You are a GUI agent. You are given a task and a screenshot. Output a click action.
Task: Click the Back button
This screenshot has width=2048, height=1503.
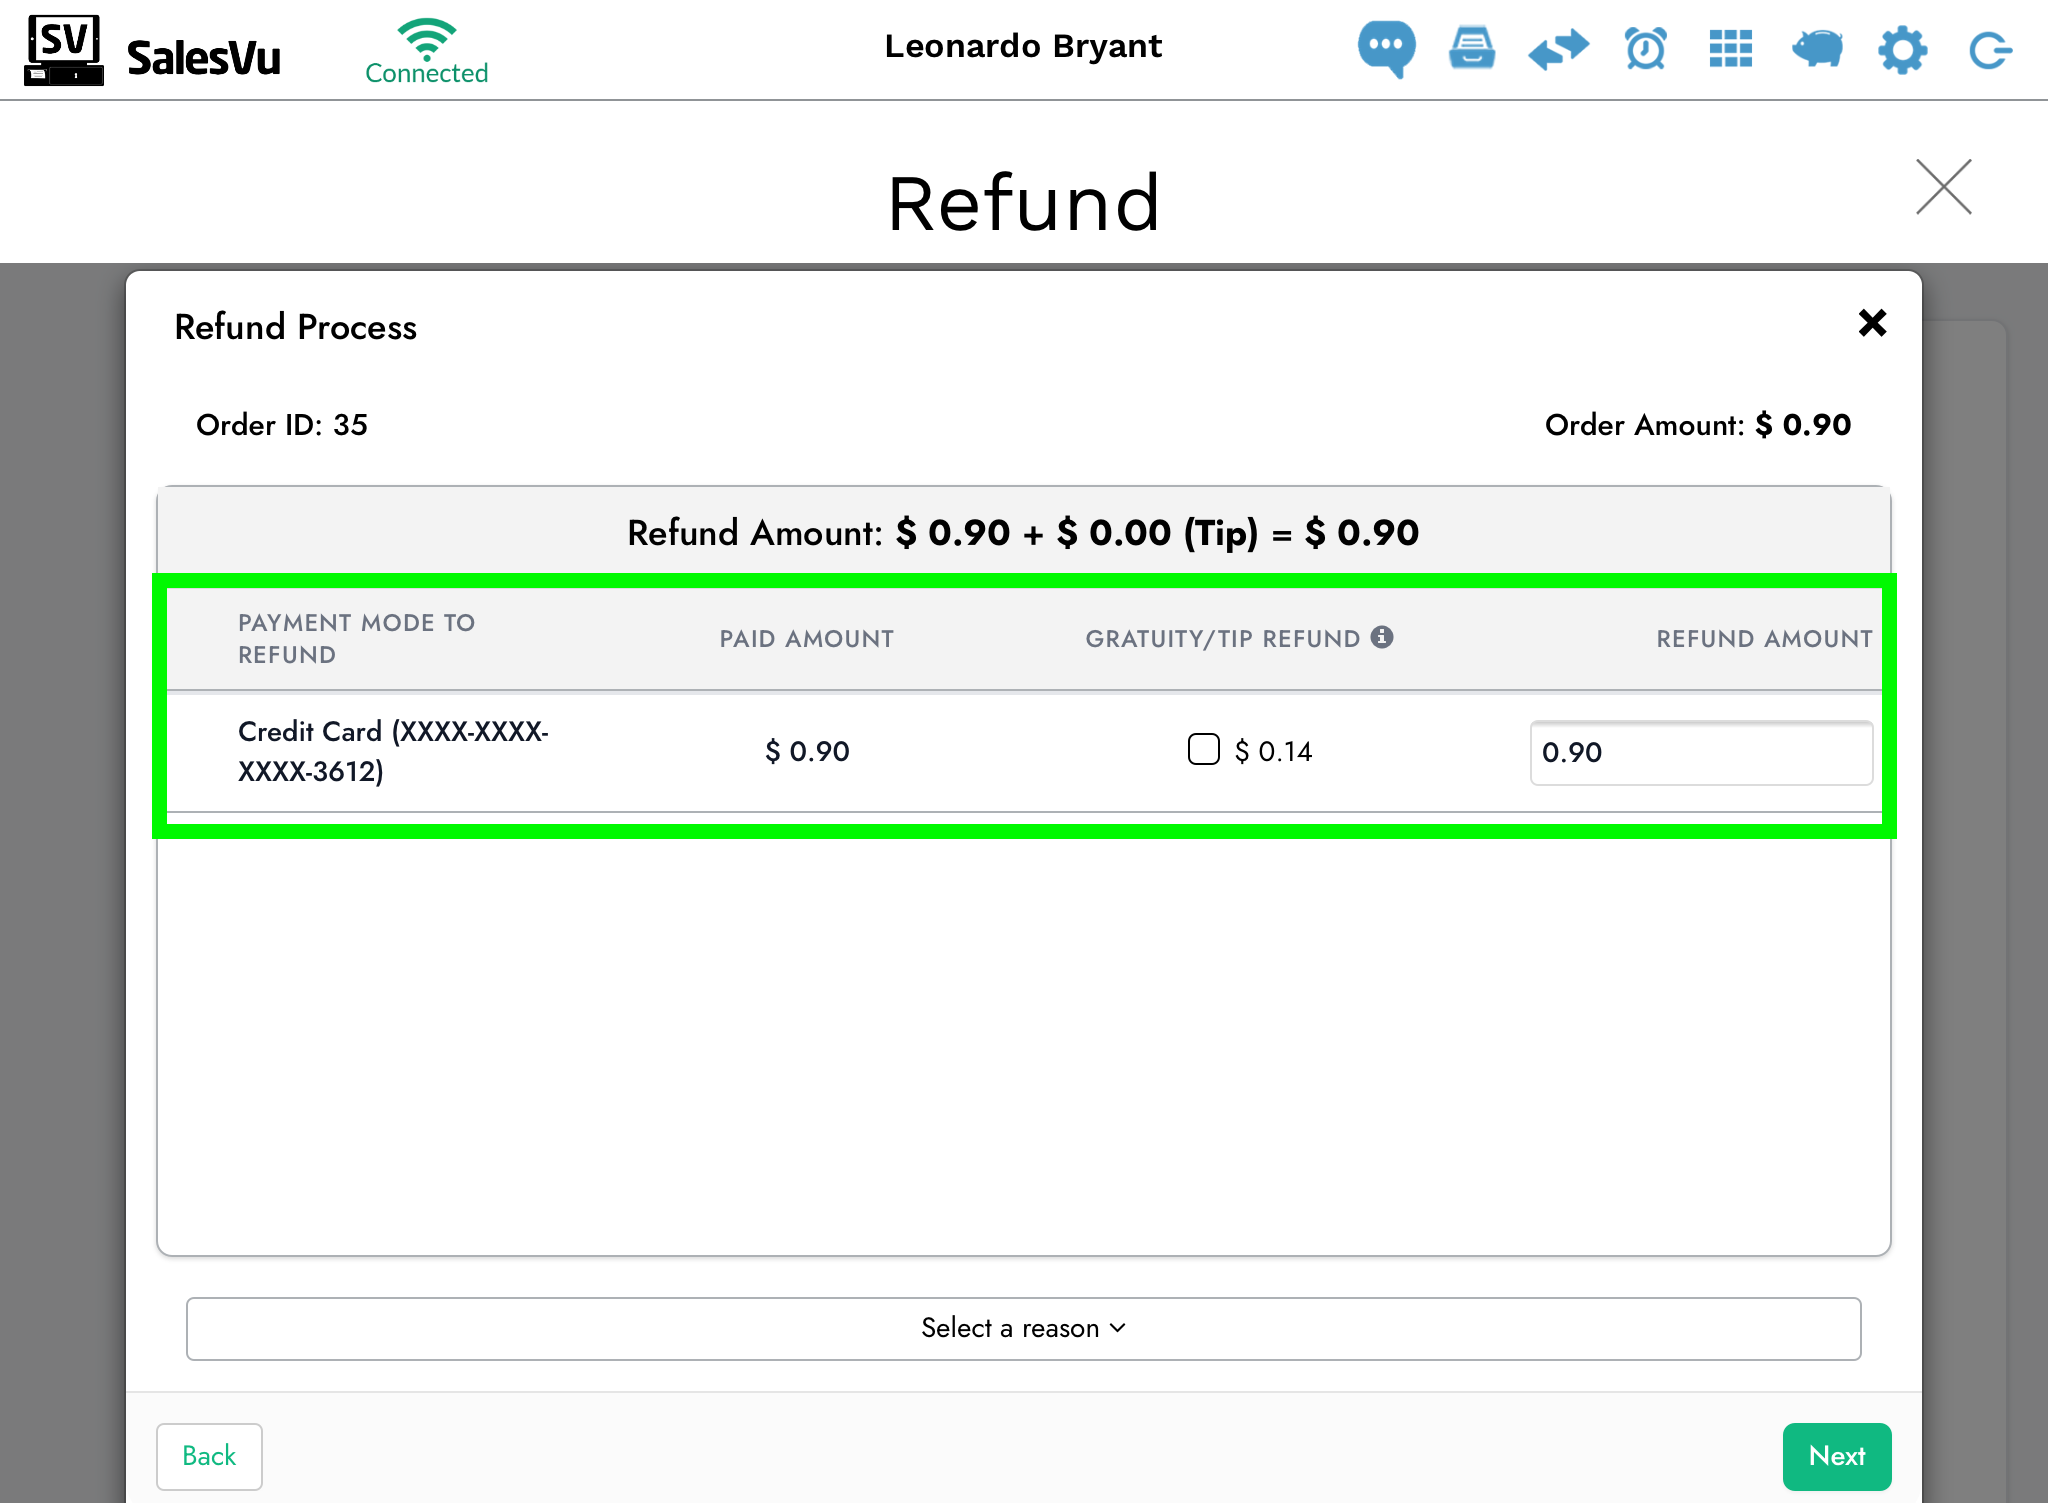tap(209, 1455)
